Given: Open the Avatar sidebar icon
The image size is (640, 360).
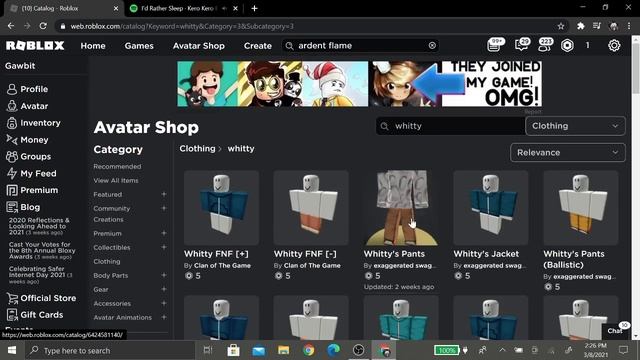Looking at the screenshot, I should (x=12, y=106).
